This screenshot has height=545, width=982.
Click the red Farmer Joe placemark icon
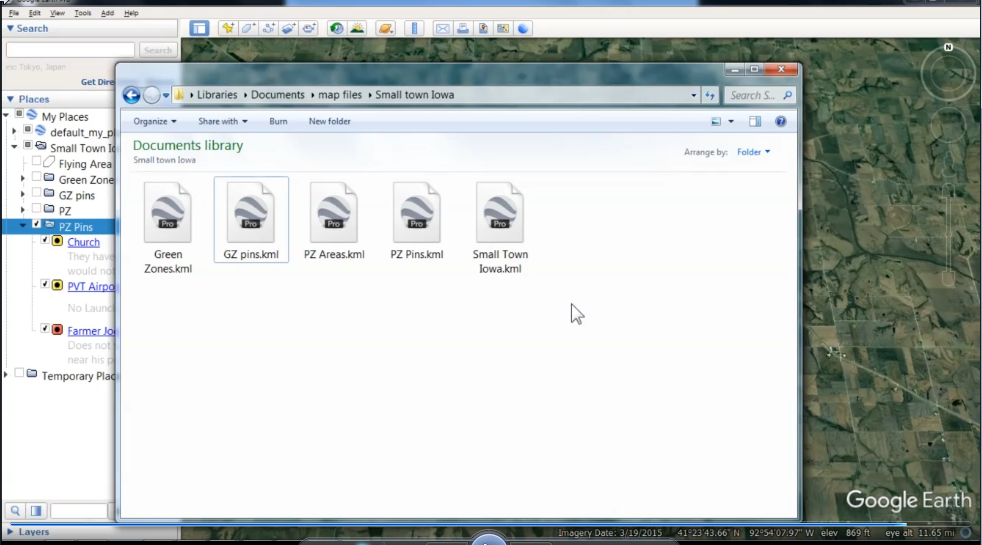(x=57, y=330)
